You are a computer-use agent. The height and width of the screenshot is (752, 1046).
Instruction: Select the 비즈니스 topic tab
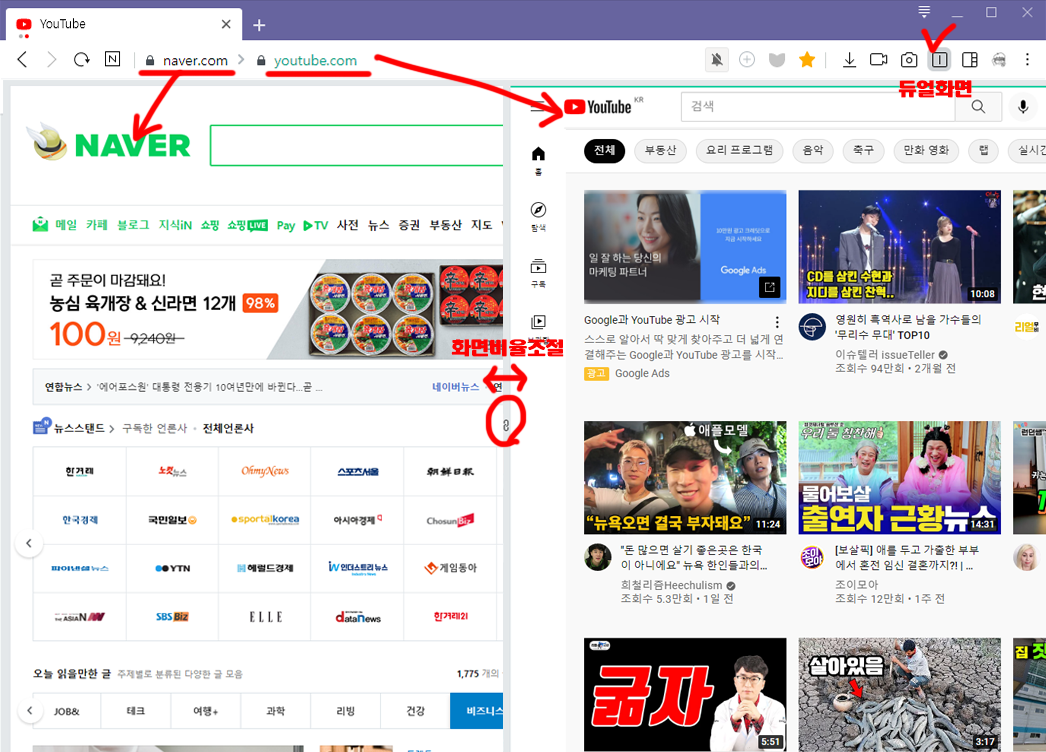point(478,711)
